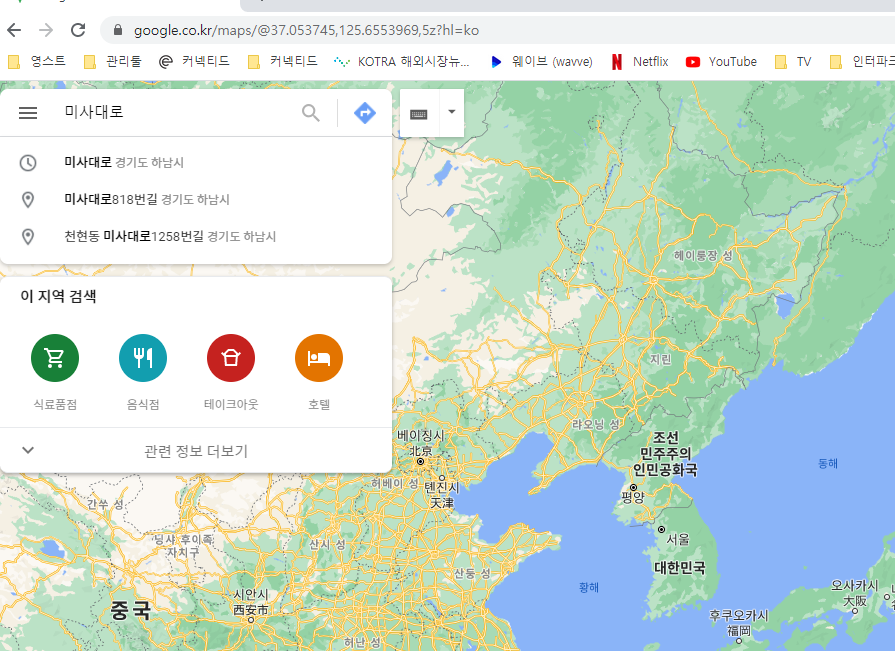Open the Netflix bookmark
This screenshot has width=895, height=651.
point(640,62)
